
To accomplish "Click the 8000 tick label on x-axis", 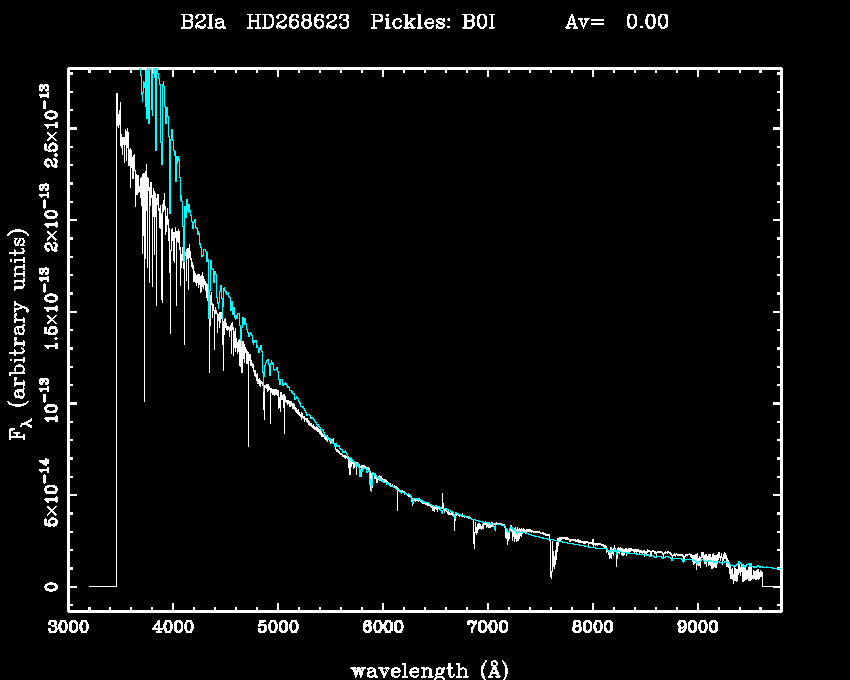I will pyautogui.click(x=593, y=630).
